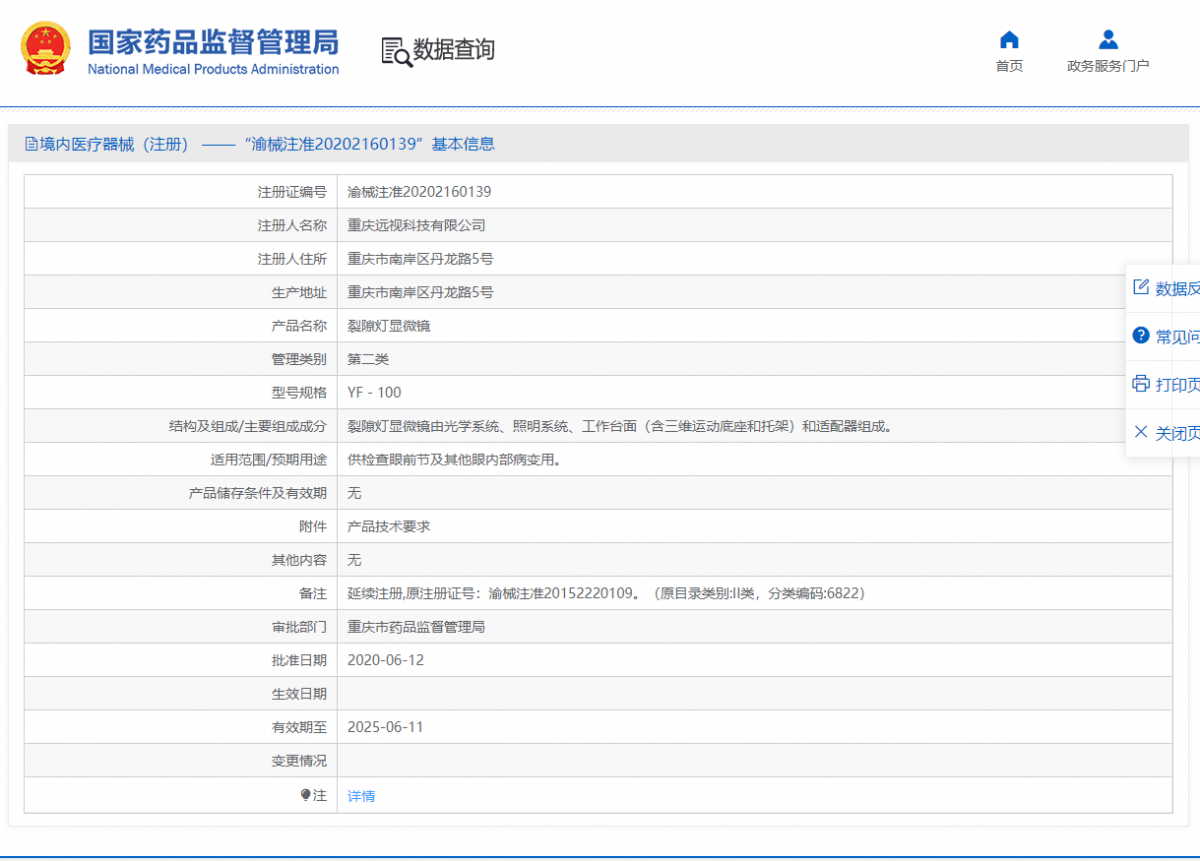
Task: Click the product name value 裂隙灯显微镜
Action: point(389,326)
